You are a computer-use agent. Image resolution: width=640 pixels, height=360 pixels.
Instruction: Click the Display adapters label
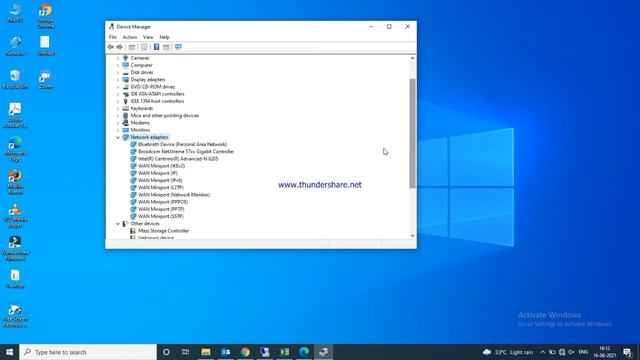tap(148, 80)
